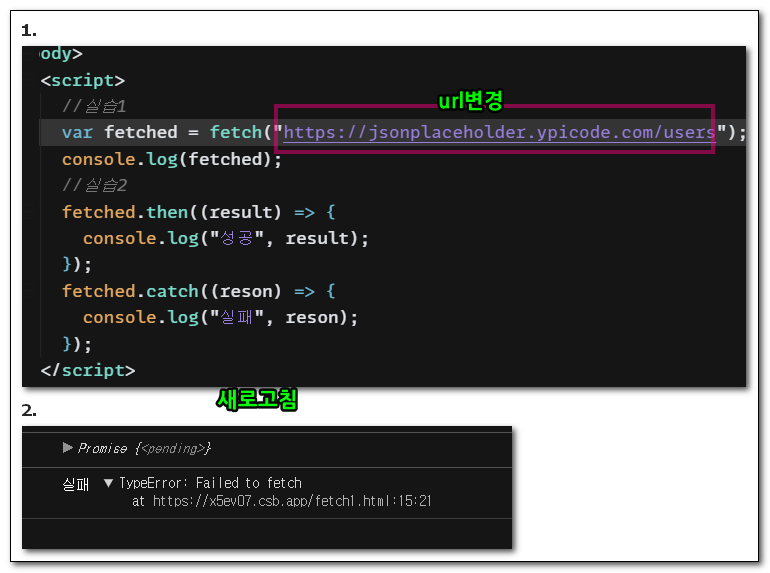Open the fetch1.html:15:21 stack trace link
This screenshot has width=770, height=573.
click(x=290, y=501)
